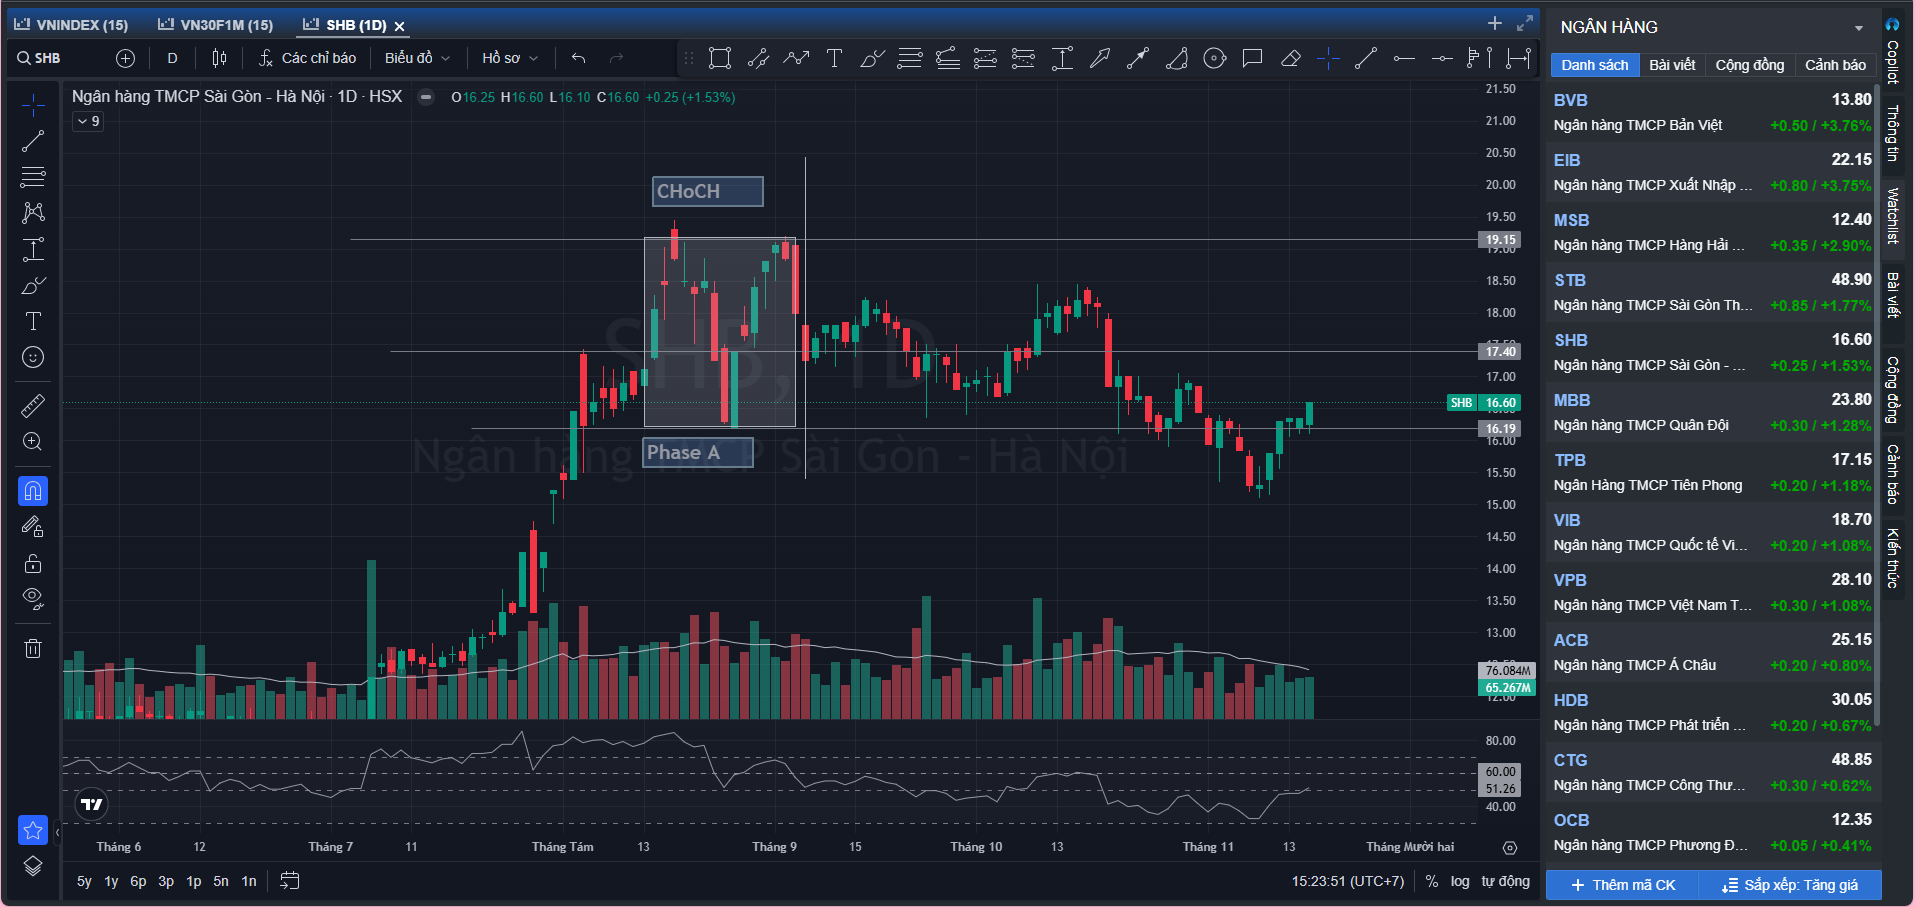Viewport: 1916px width, 907px height.
Task: Toggle magnet mode on drawings
Action: click(33, 491)
